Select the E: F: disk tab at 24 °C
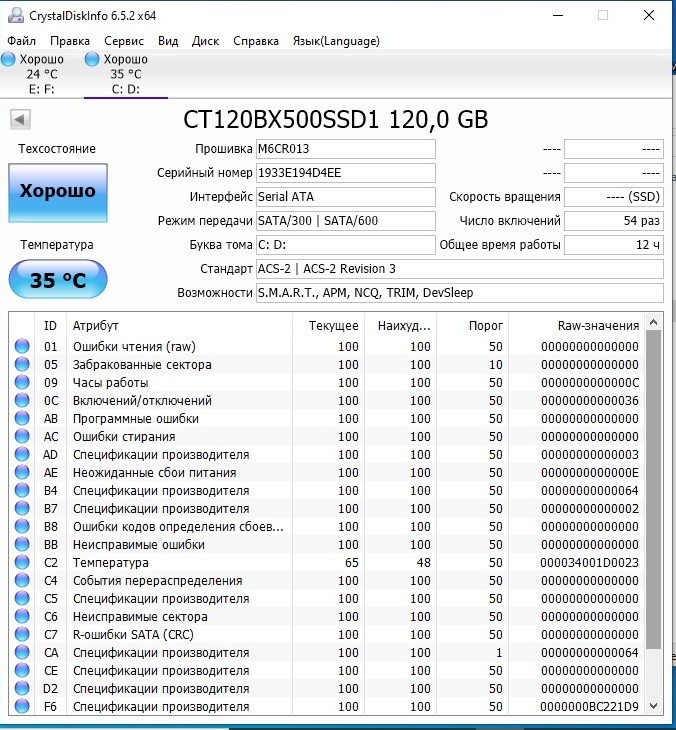 (41, 74)
